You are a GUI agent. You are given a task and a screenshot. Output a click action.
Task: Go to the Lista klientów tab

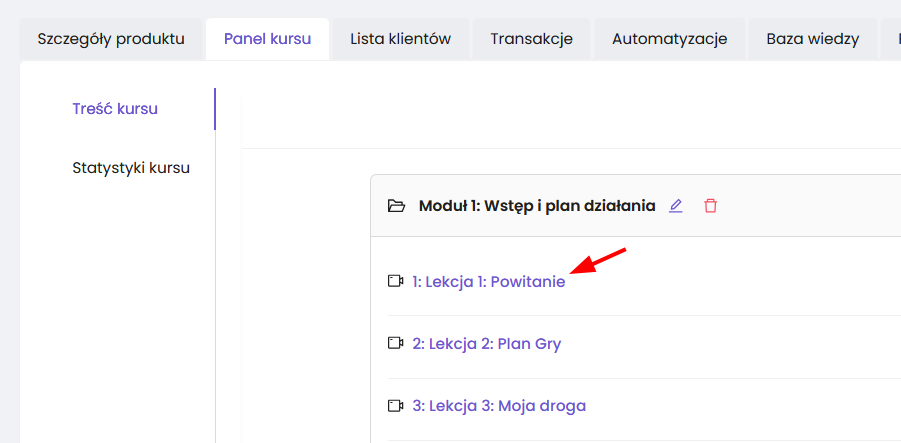pos(400,39)
